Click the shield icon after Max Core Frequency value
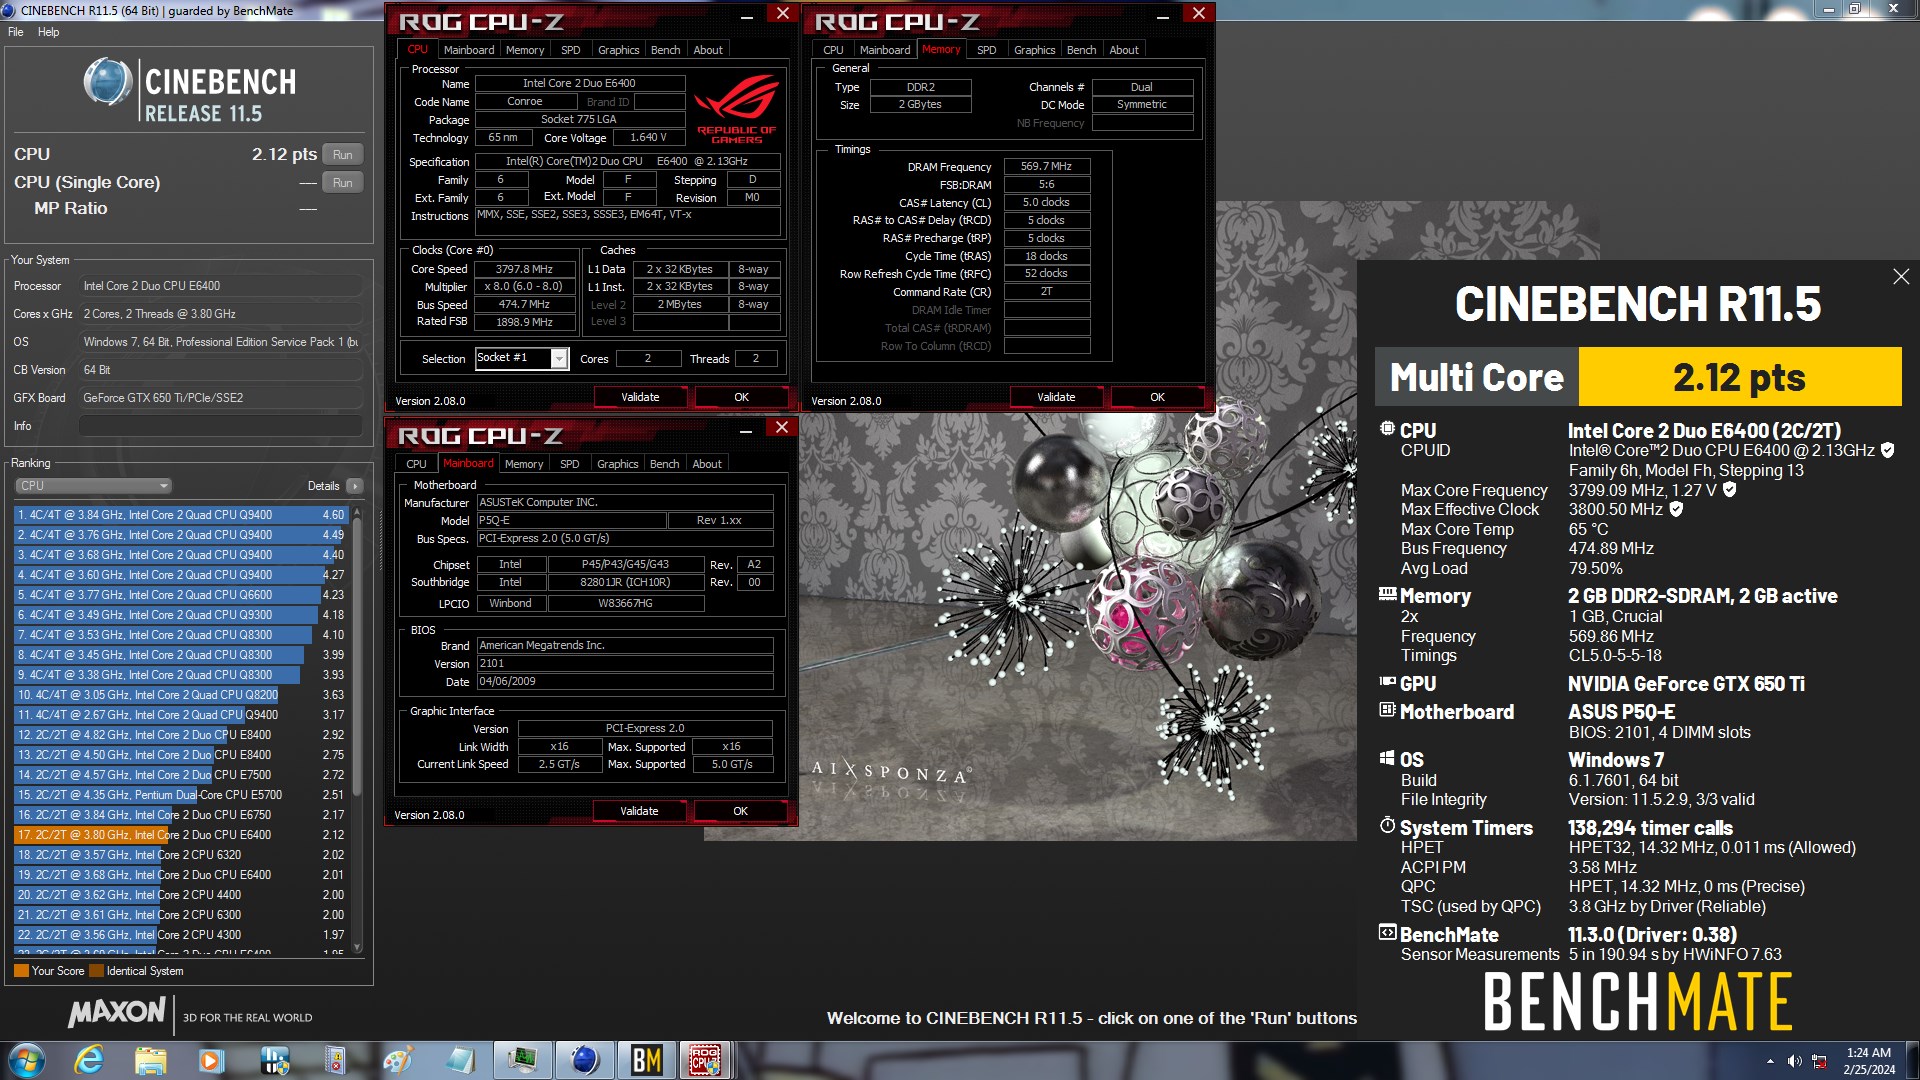Screen dimensions: 1920x1080 coord(1729,490)
